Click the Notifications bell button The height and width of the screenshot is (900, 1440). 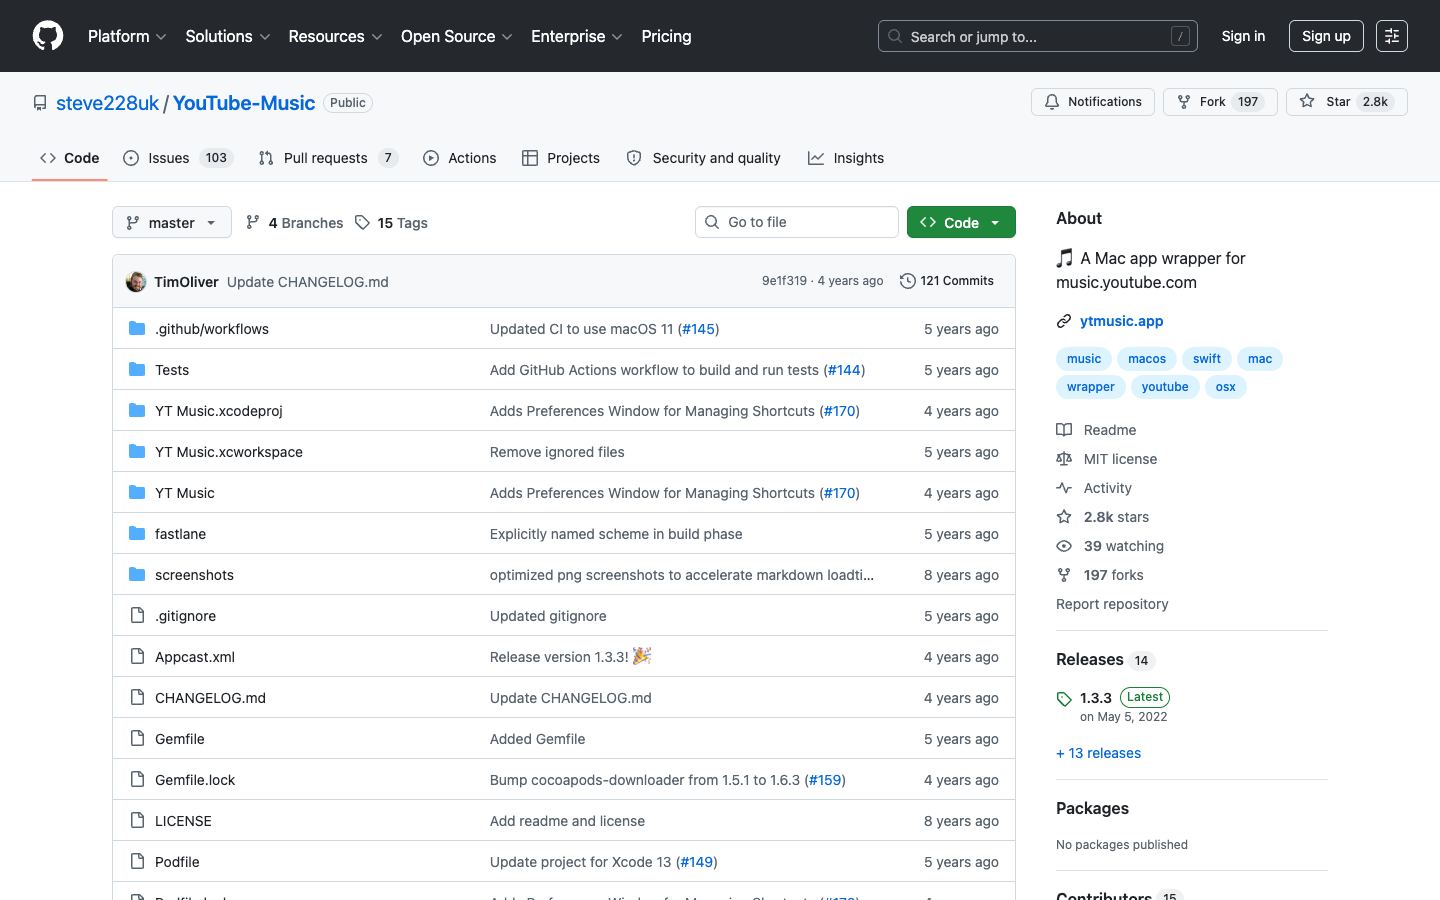(x=1093, y=102)
